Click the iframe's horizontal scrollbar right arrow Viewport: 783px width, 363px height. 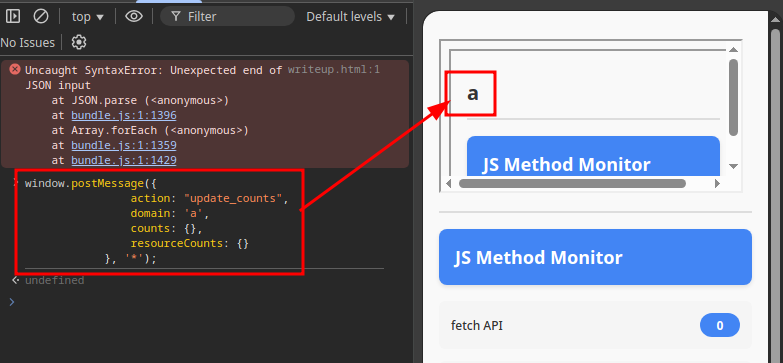coord(718,183)
